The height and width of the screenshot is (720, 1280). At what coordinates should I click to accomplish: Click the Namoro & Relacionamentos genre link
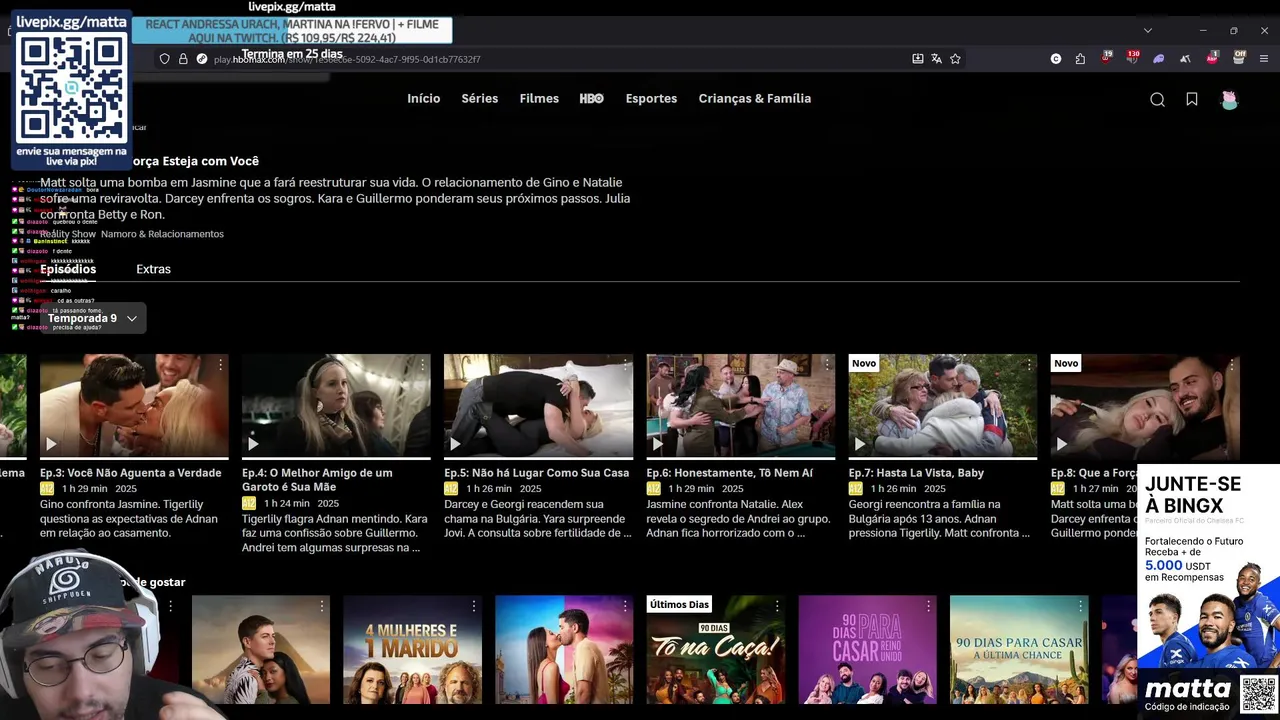click(162, 234)
